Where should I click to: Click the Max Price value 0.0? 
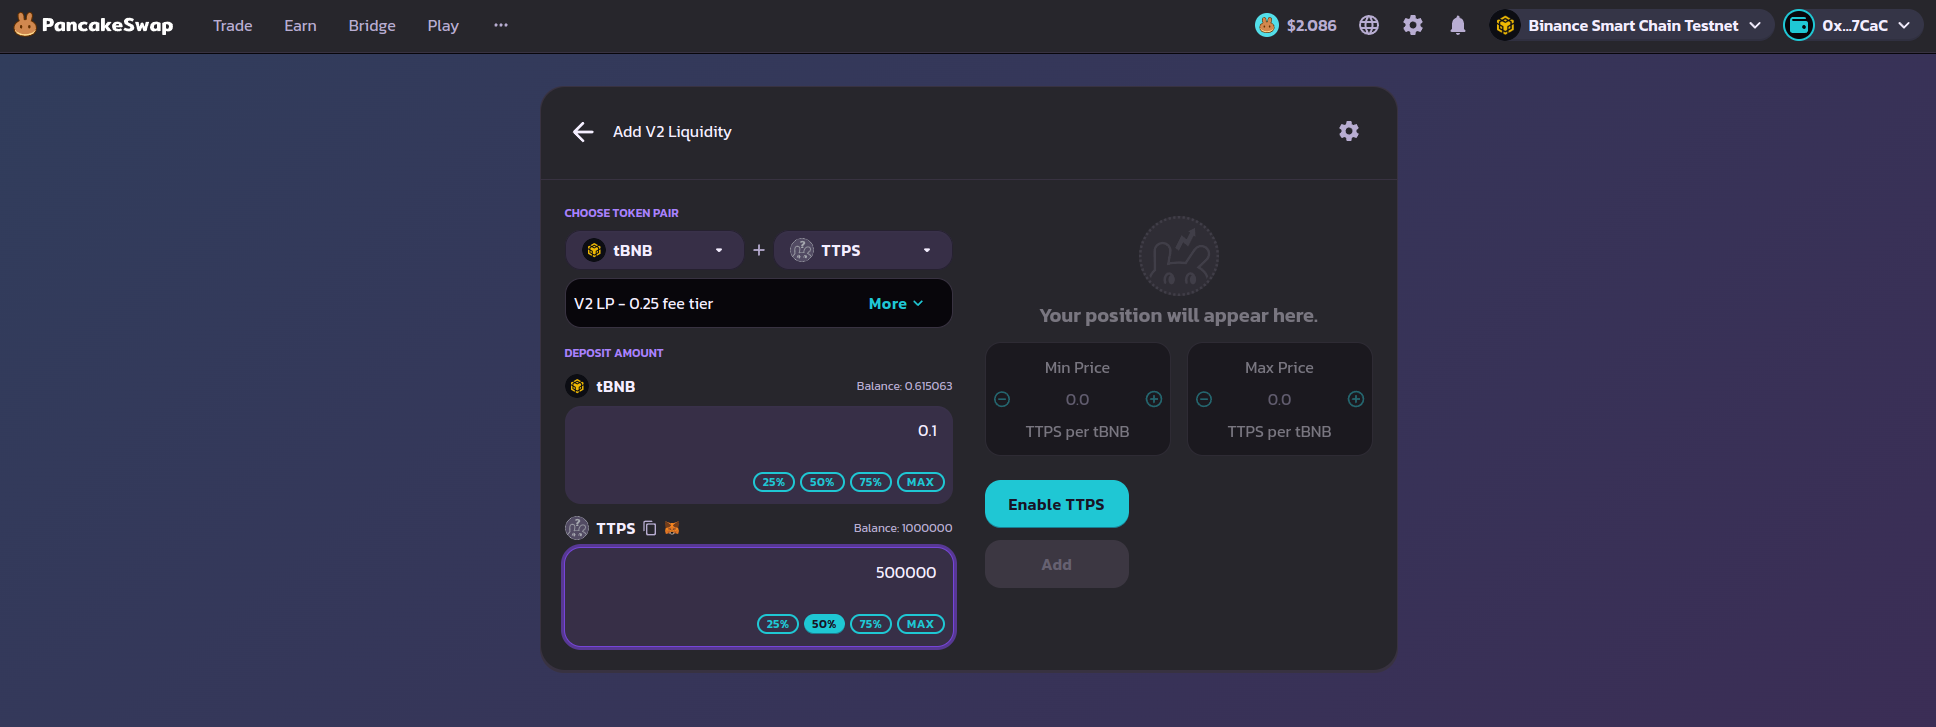click(1279, 400)
